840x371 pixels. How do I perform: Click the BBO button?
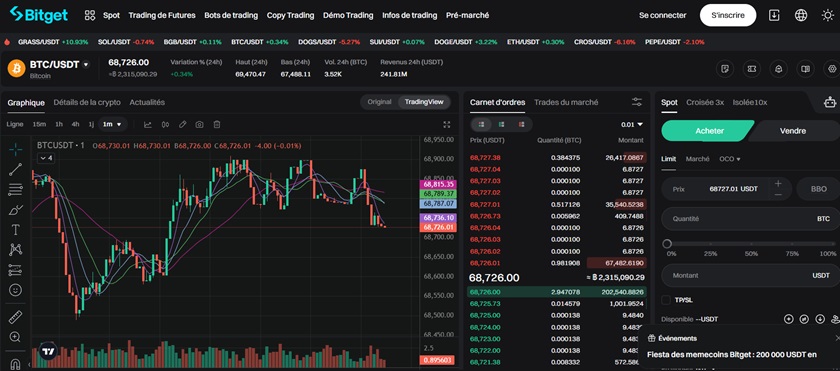click(818, 189)
